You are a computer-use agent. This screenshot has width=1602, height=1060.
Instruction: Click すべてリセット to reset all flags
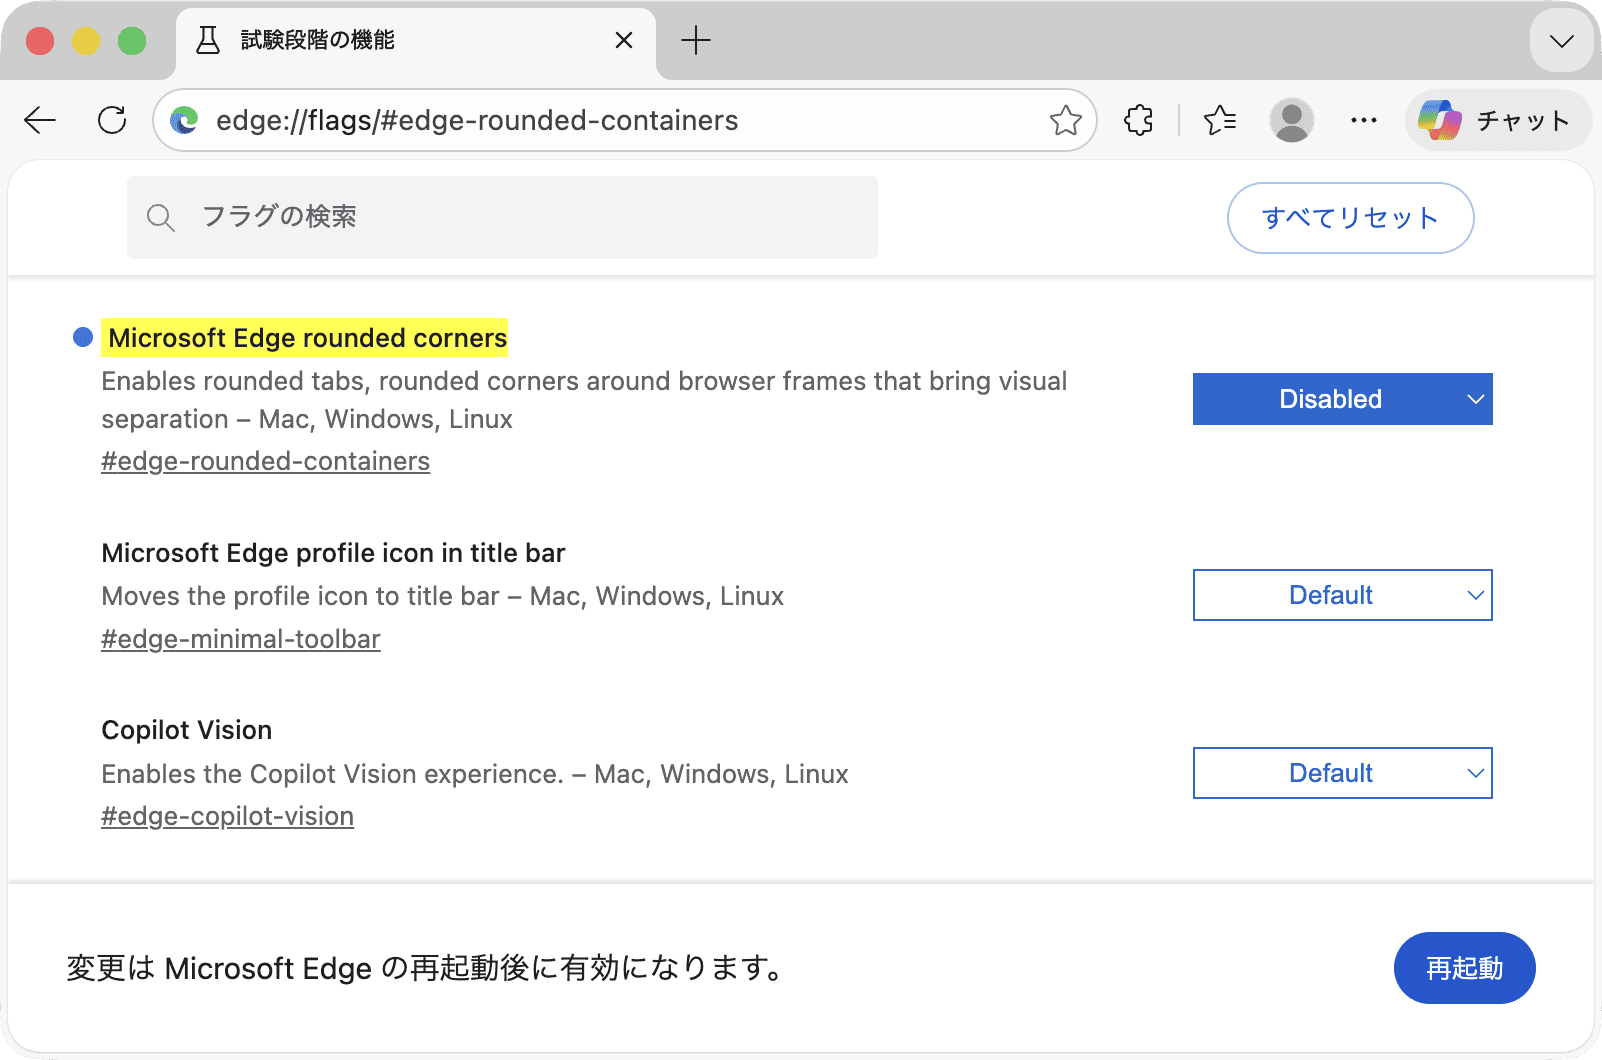pos(1350,217)
